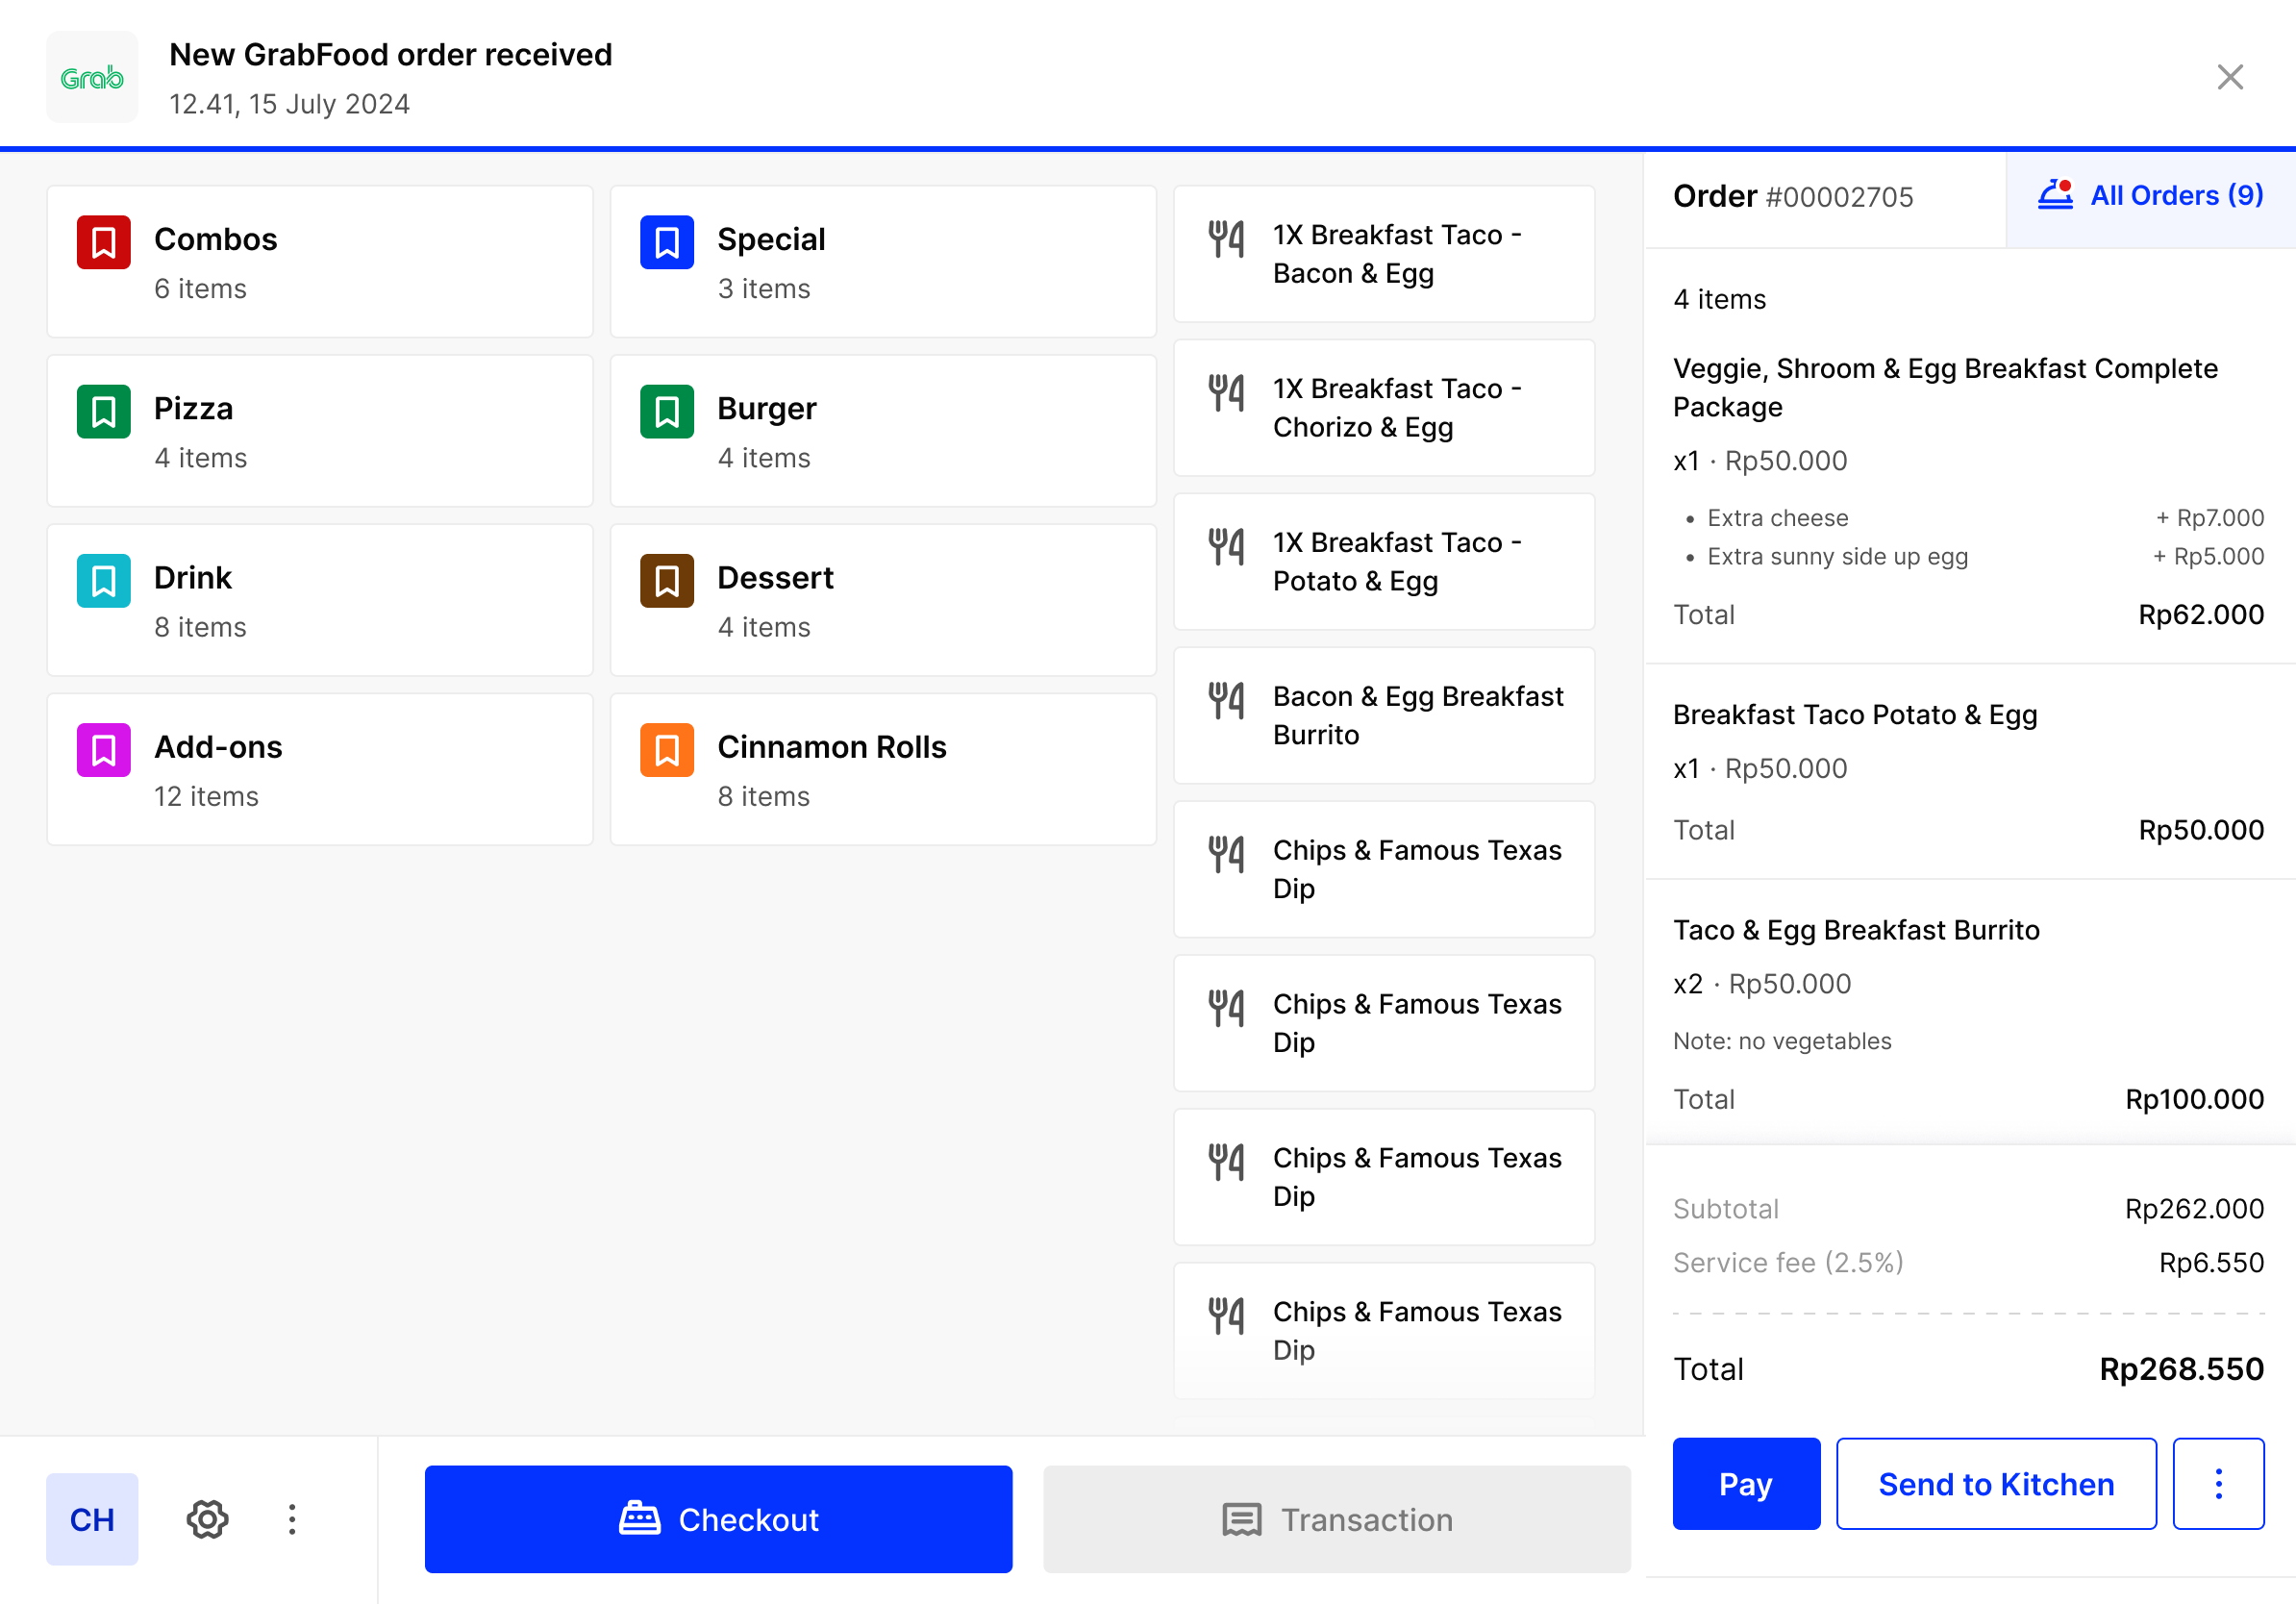
Task: Click the Pay button
Action: point(1746,1484)
